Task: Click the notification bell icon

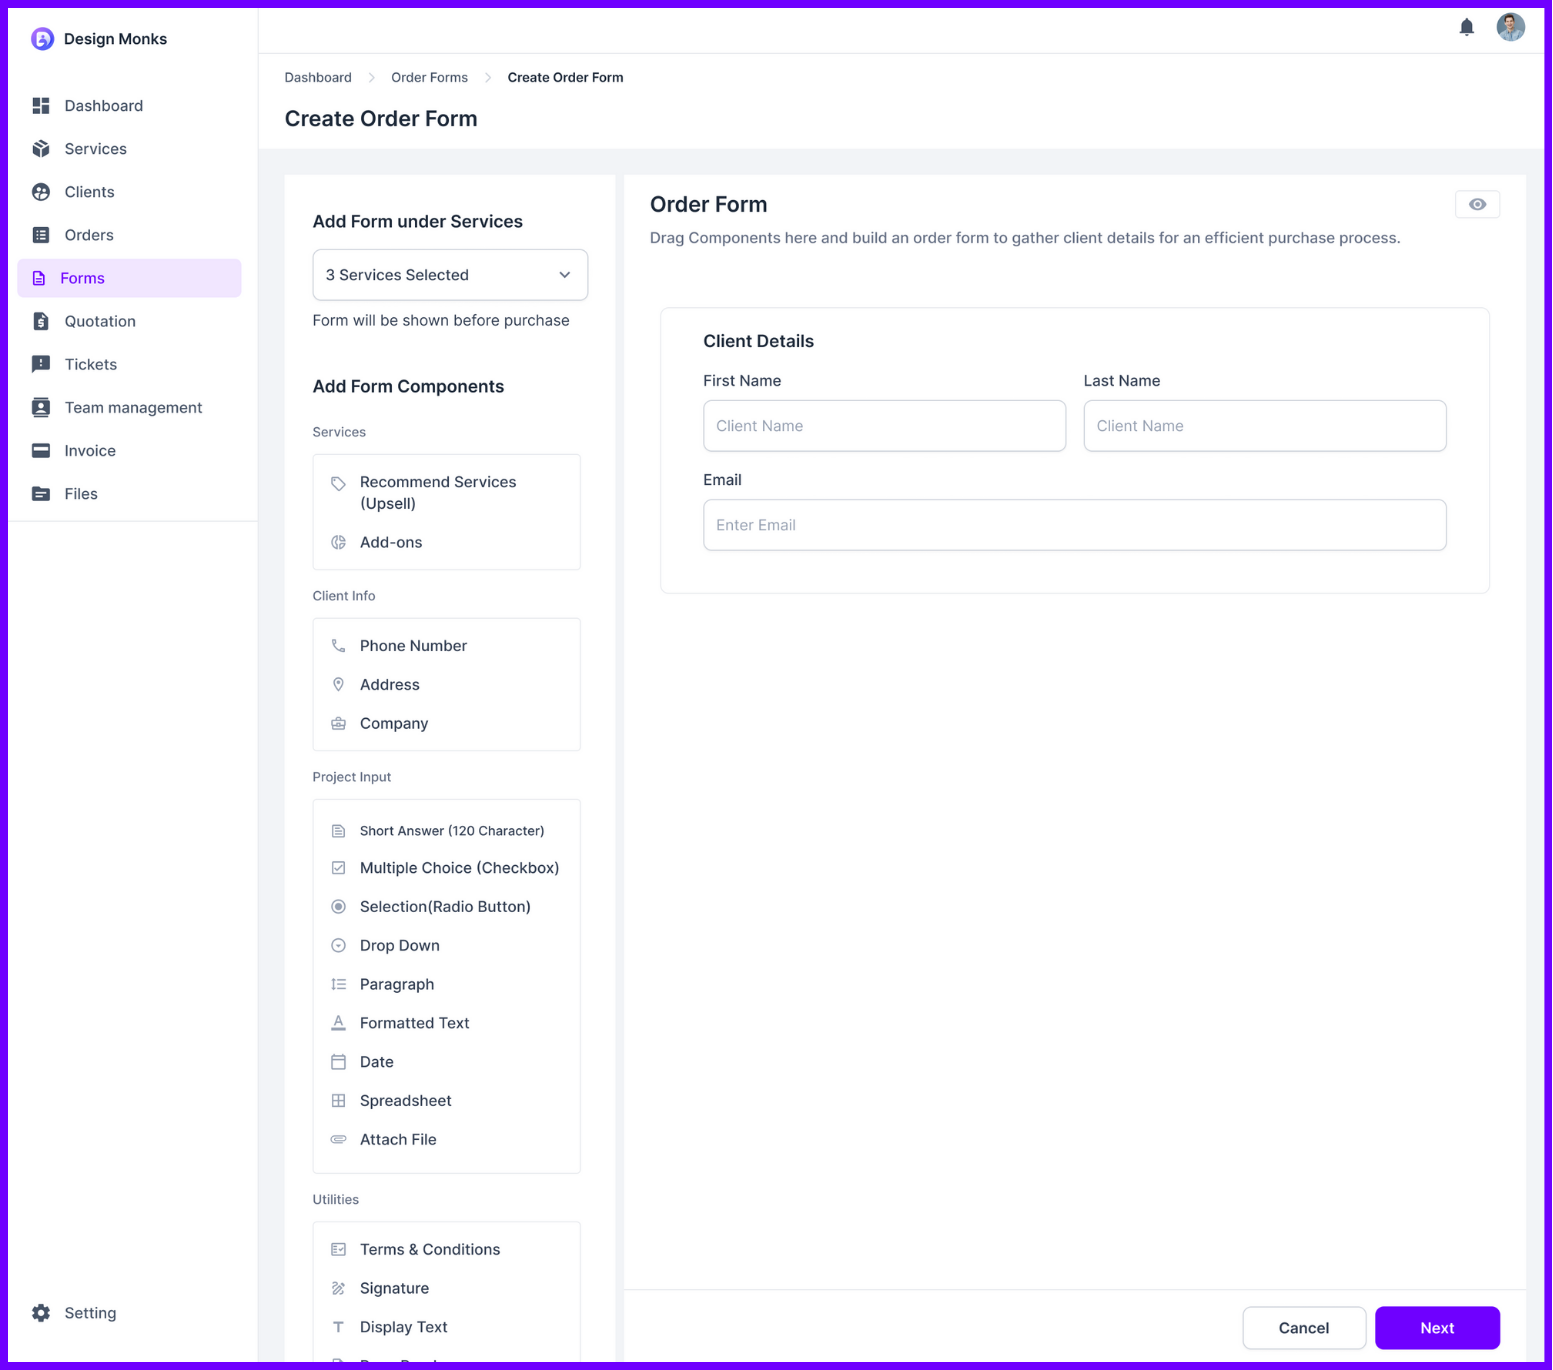Action: pyautogui.click(x=1466, y=27)
